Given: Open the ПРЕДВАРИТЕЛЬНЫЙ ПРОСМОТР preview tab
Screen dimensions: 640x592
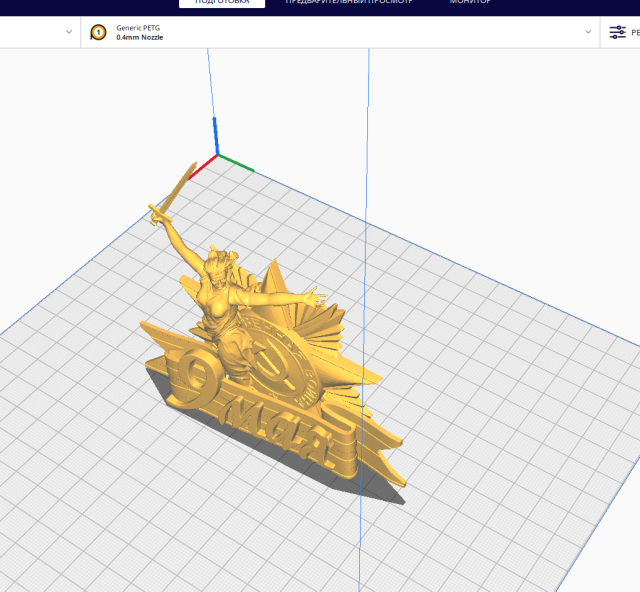Looking at the screenshot, I should point(349,3).
